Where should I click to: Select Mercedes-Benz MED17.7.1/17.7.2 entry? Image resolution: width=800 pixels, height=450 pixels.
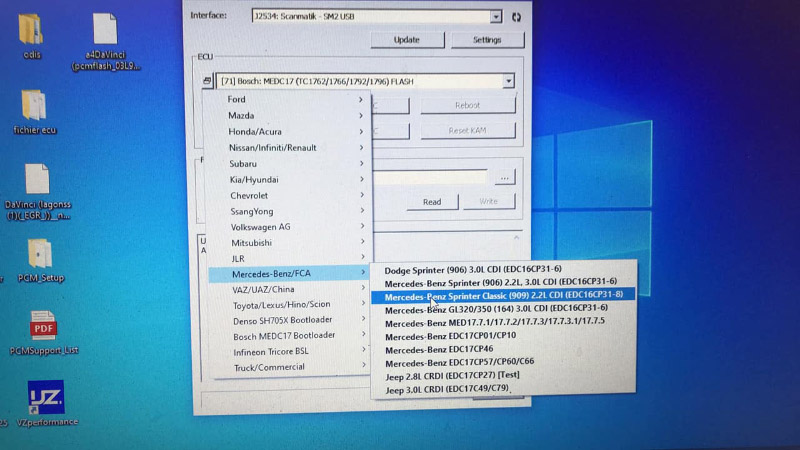pyautogui.click(x=503, y=322)
